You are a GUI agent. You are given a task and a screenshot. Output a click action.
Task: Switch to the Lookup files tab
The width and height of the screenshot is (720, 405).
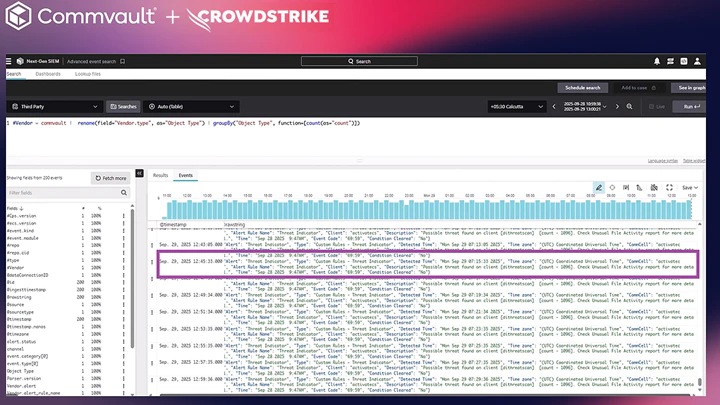pyautogui.click(x=88, y=74)
